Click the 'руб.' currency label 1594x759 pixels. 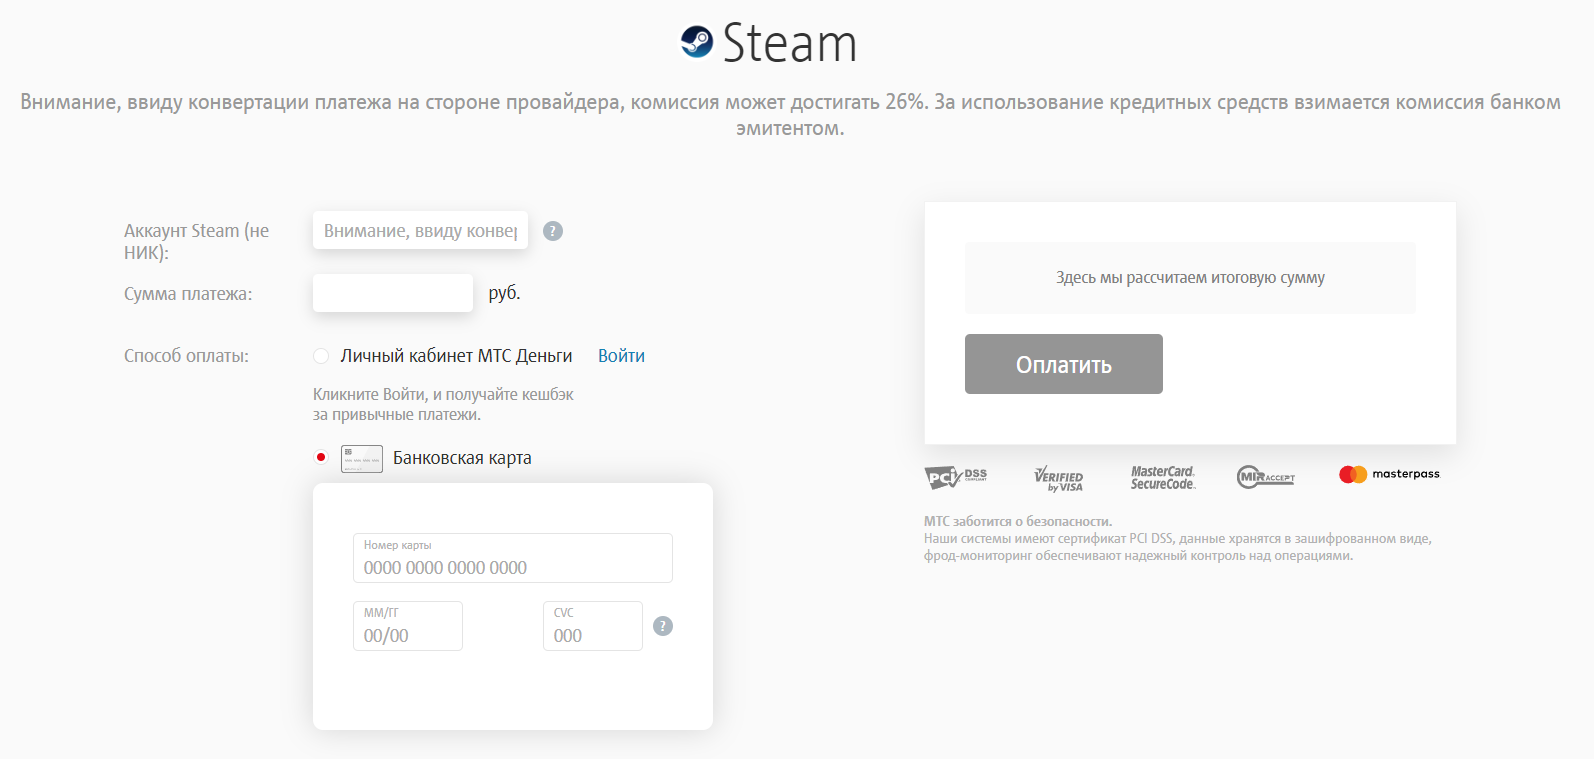point(504,293)
